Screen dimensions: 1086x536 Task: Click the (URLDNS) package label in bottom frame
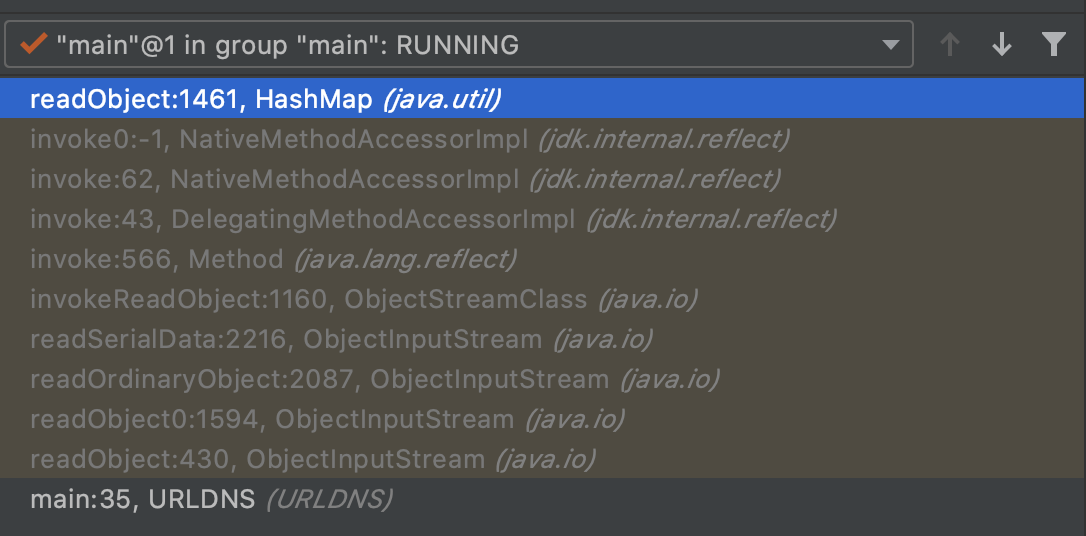[328, 499]
